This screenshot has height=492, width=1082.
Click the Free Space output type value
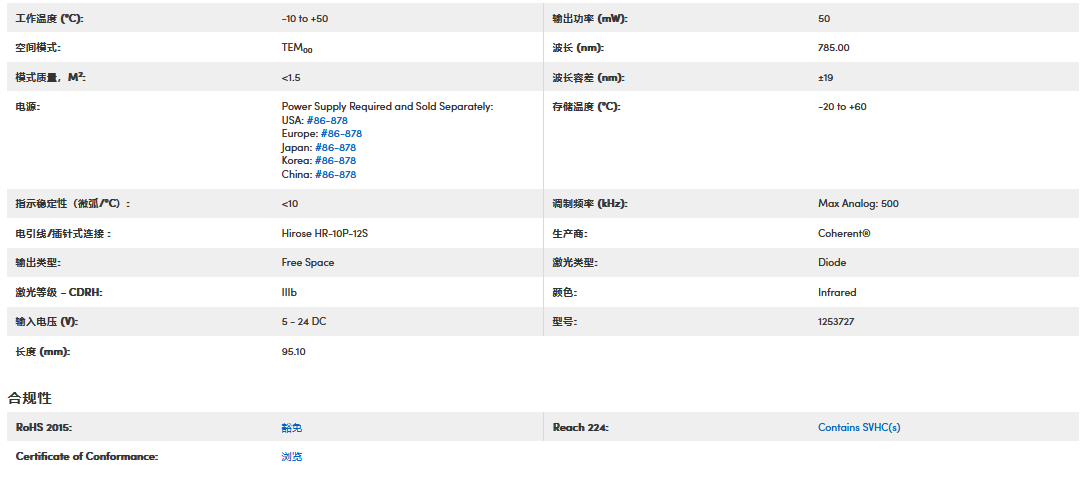click(308, 262)
